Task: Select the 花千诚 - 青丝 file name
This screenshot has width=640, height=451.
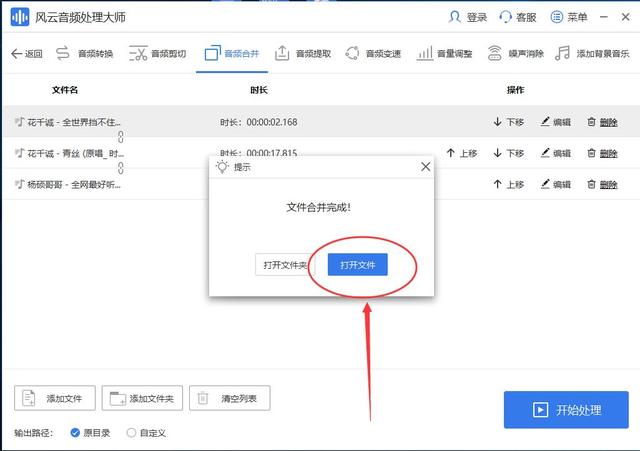Action: click(x=75, y=153)
